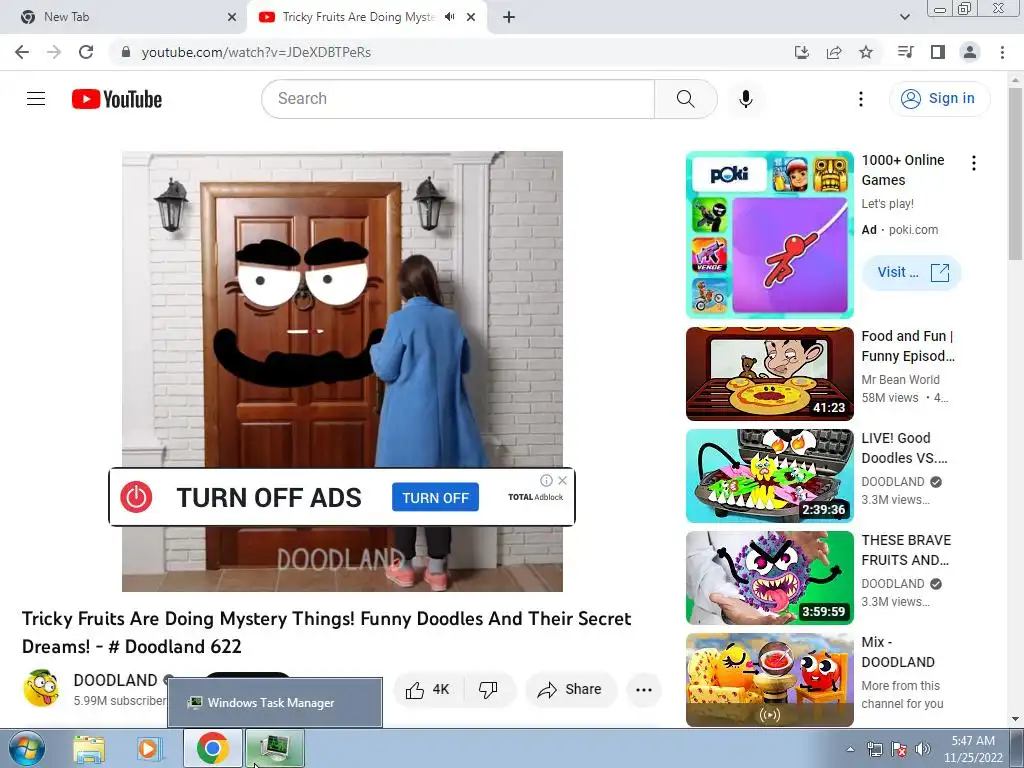
Task: Focus the YouTube Search input field
Action: [x=458, y=99]
